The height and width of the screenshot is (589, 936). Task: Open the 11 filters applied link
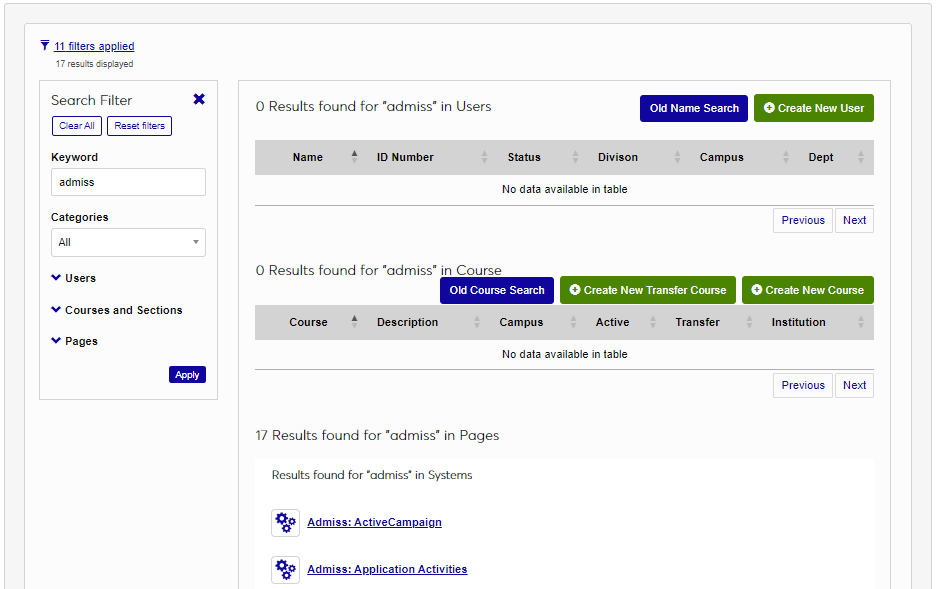coord(94,46)
